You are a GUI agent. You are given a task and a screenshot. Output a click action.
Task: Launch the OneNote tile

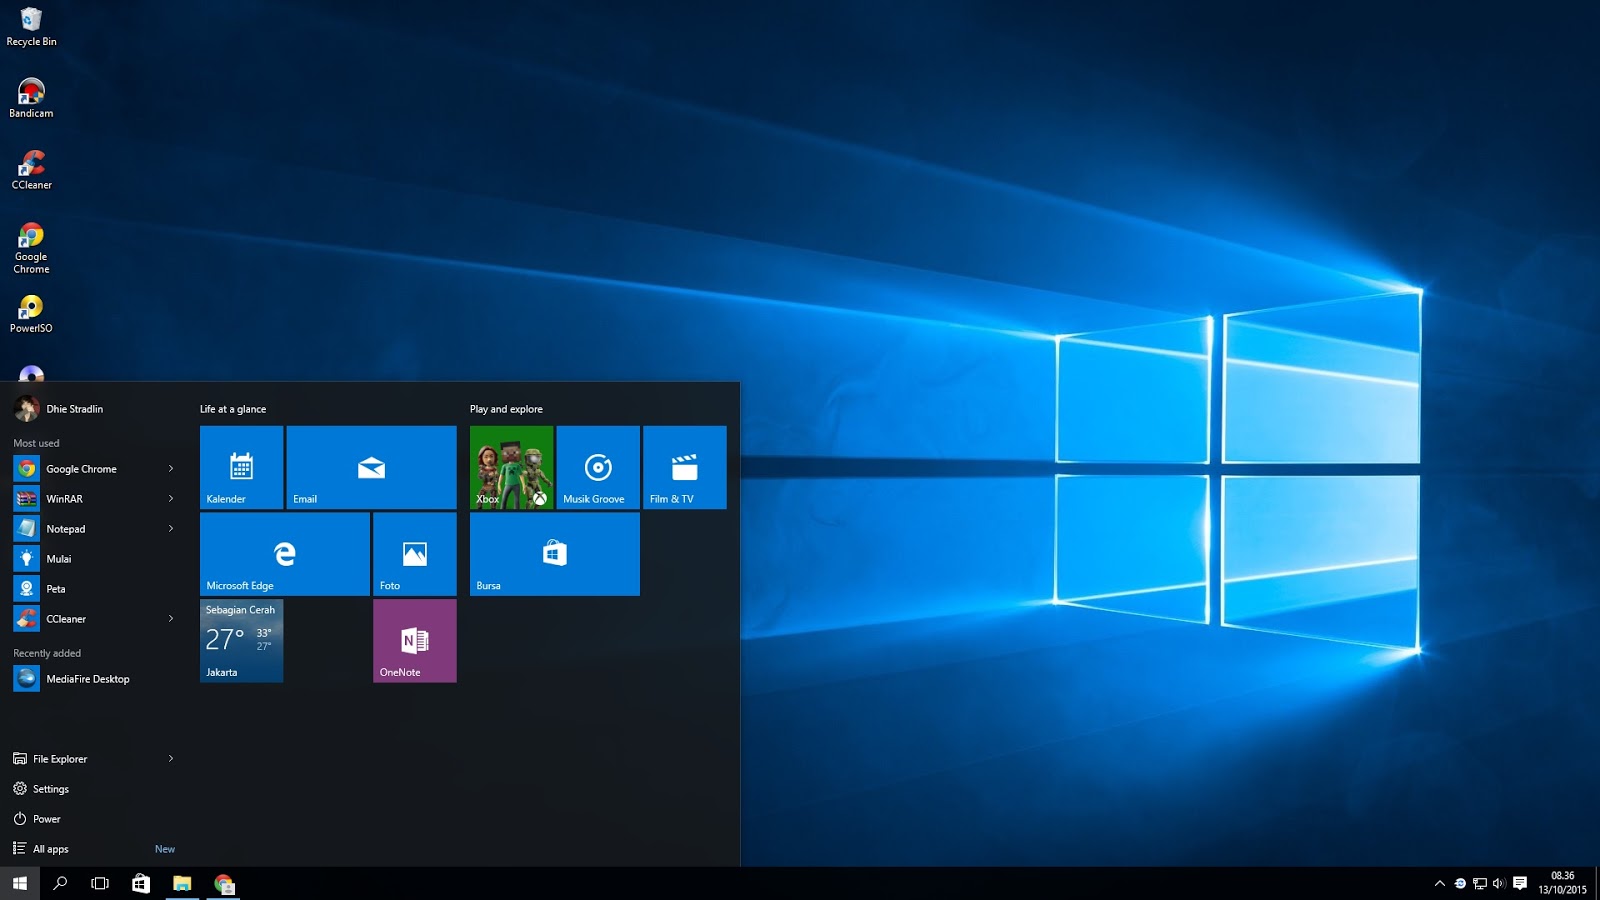(415, 641)
